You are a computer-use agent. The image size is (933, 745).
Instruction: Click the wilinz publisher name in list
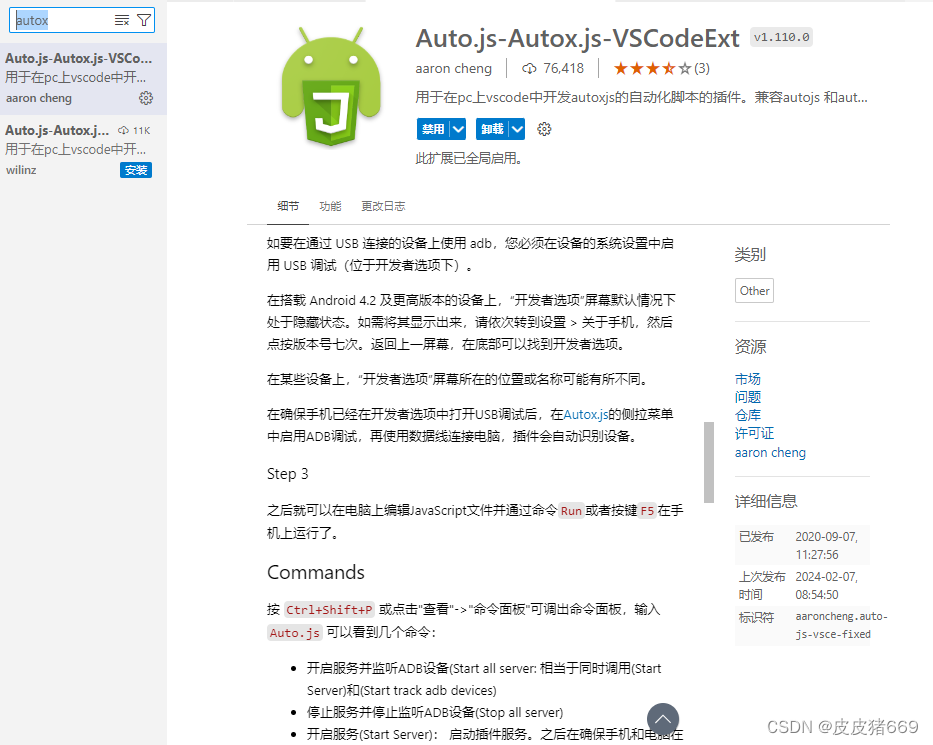point(21,170)
